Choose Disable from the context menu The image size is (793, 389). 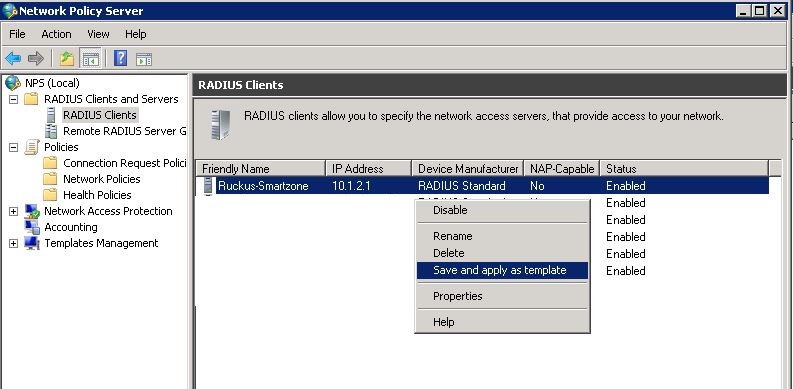click(x=502, y=210)
